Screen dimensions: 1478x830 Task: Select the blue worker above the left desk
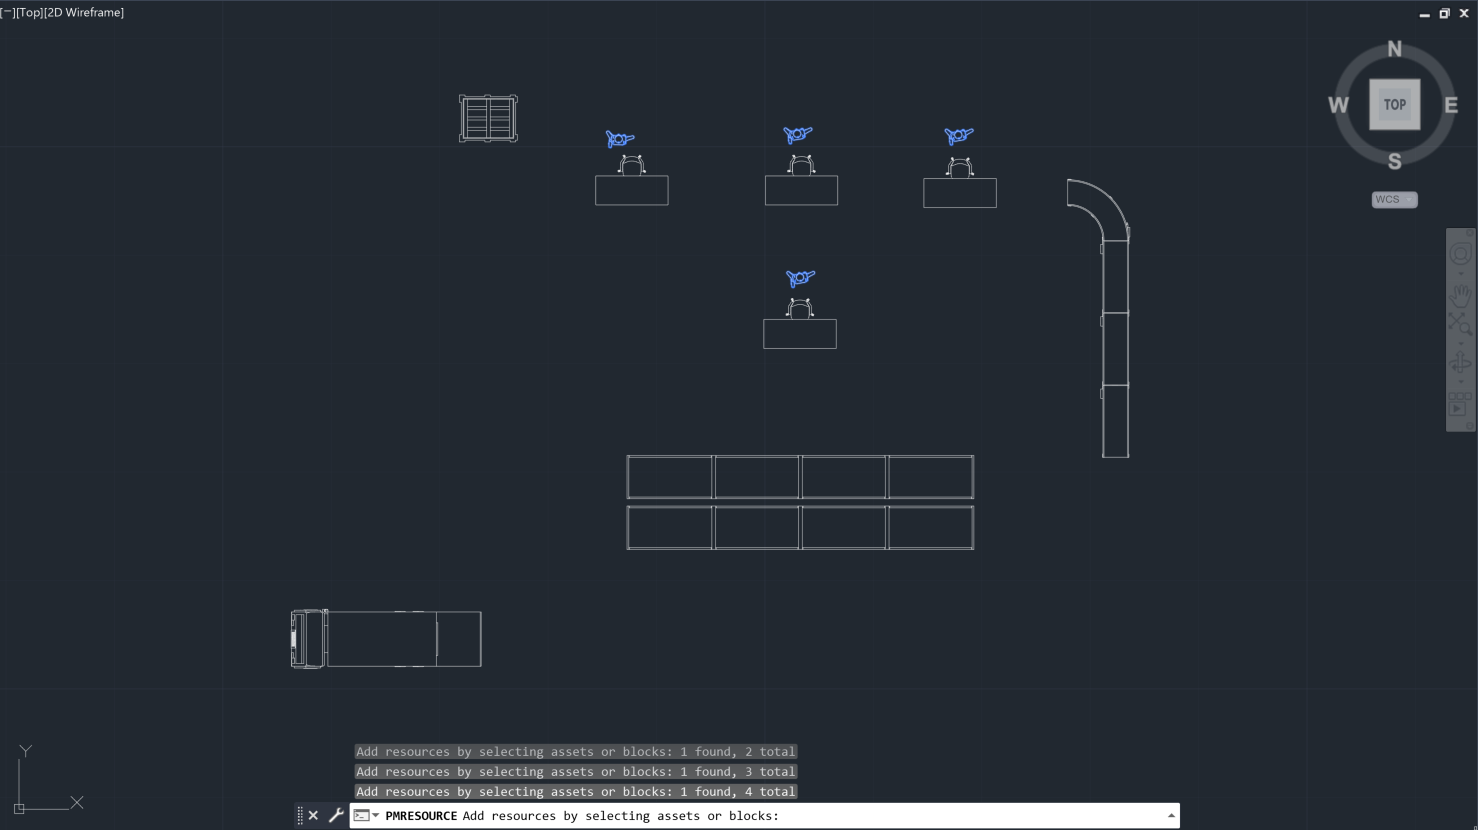[620, 139]
